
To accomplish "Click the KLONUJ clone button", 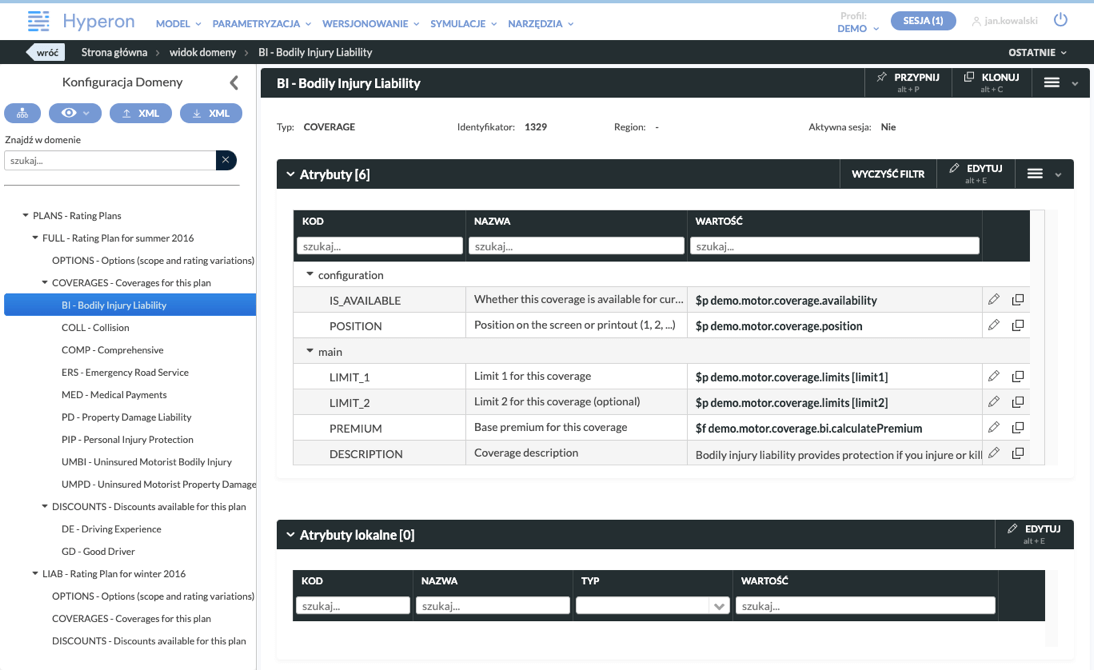I will pyautogui.click(x=991, y=82).
